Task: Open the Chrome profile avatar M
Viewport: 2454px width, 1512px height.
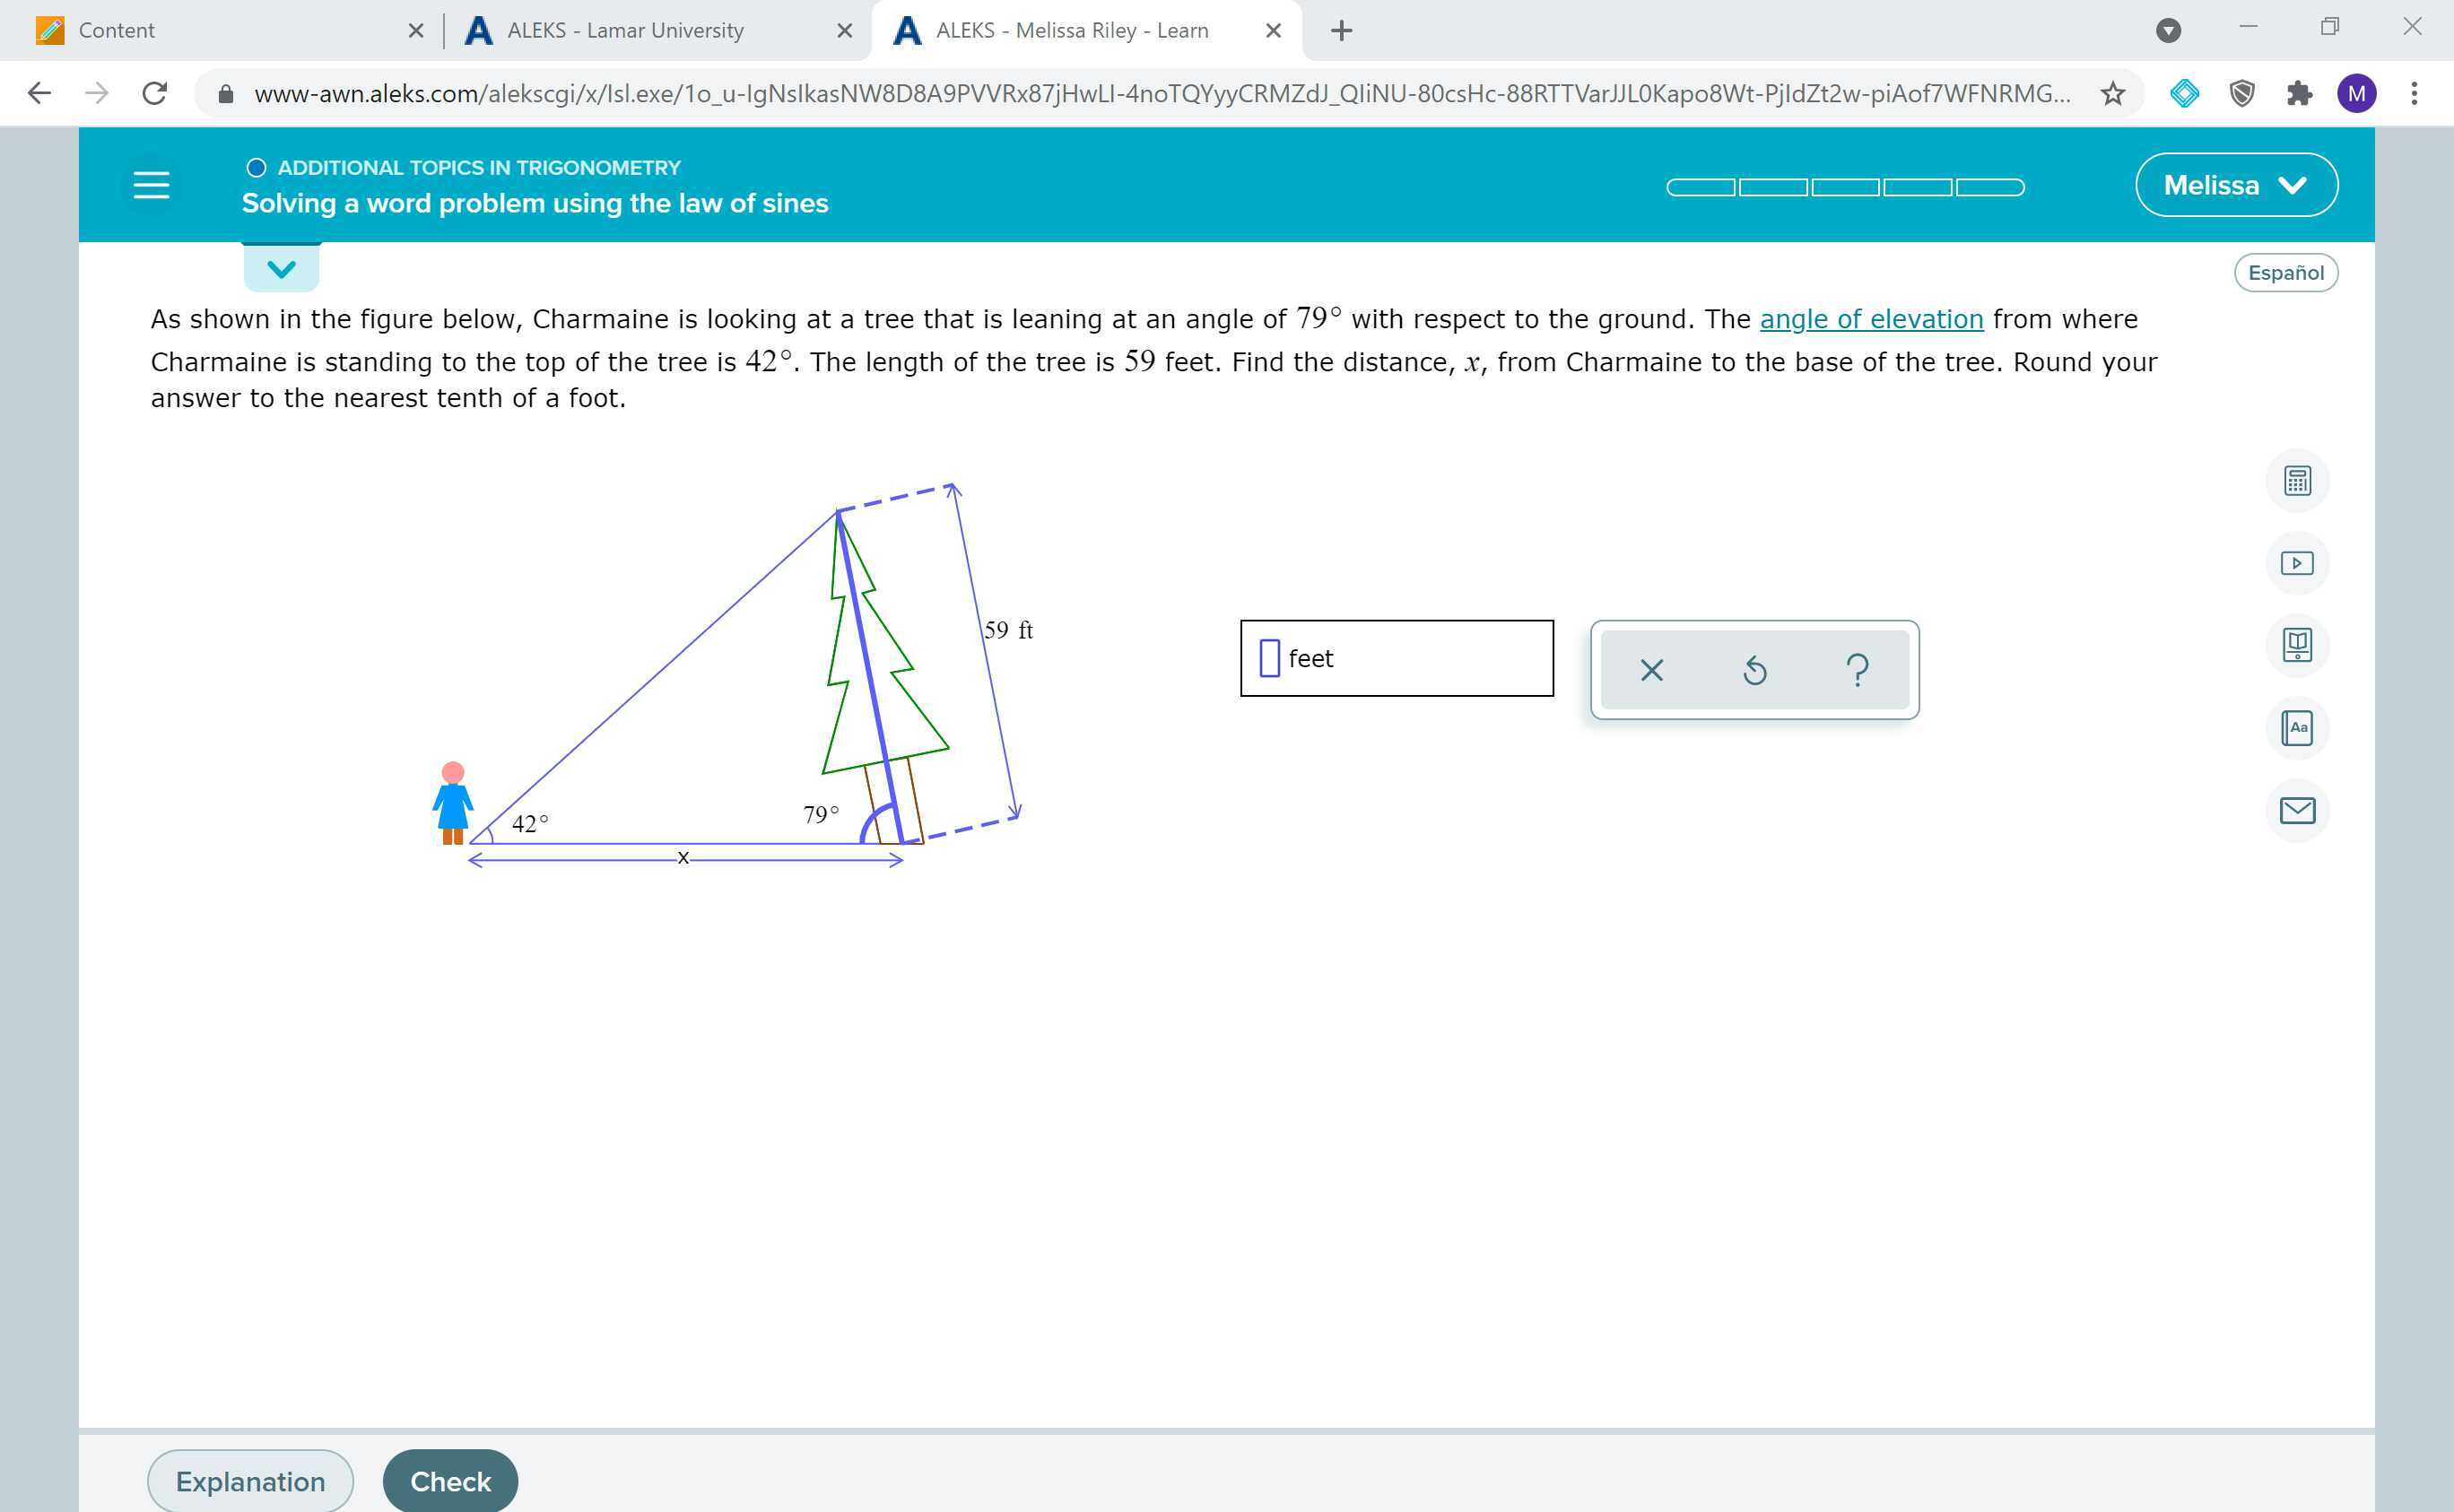Action: [x=2357, y=94]
